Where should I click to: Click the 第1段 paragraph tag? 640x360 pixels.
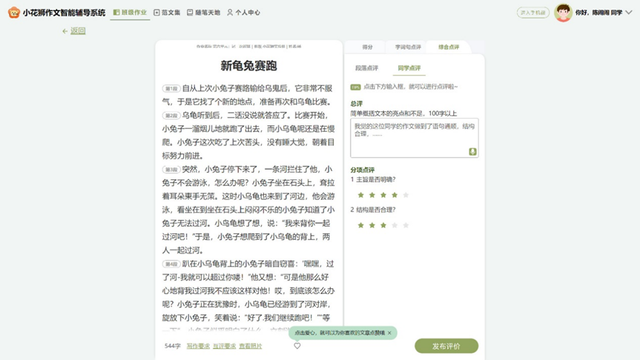(x=171, y=89)
